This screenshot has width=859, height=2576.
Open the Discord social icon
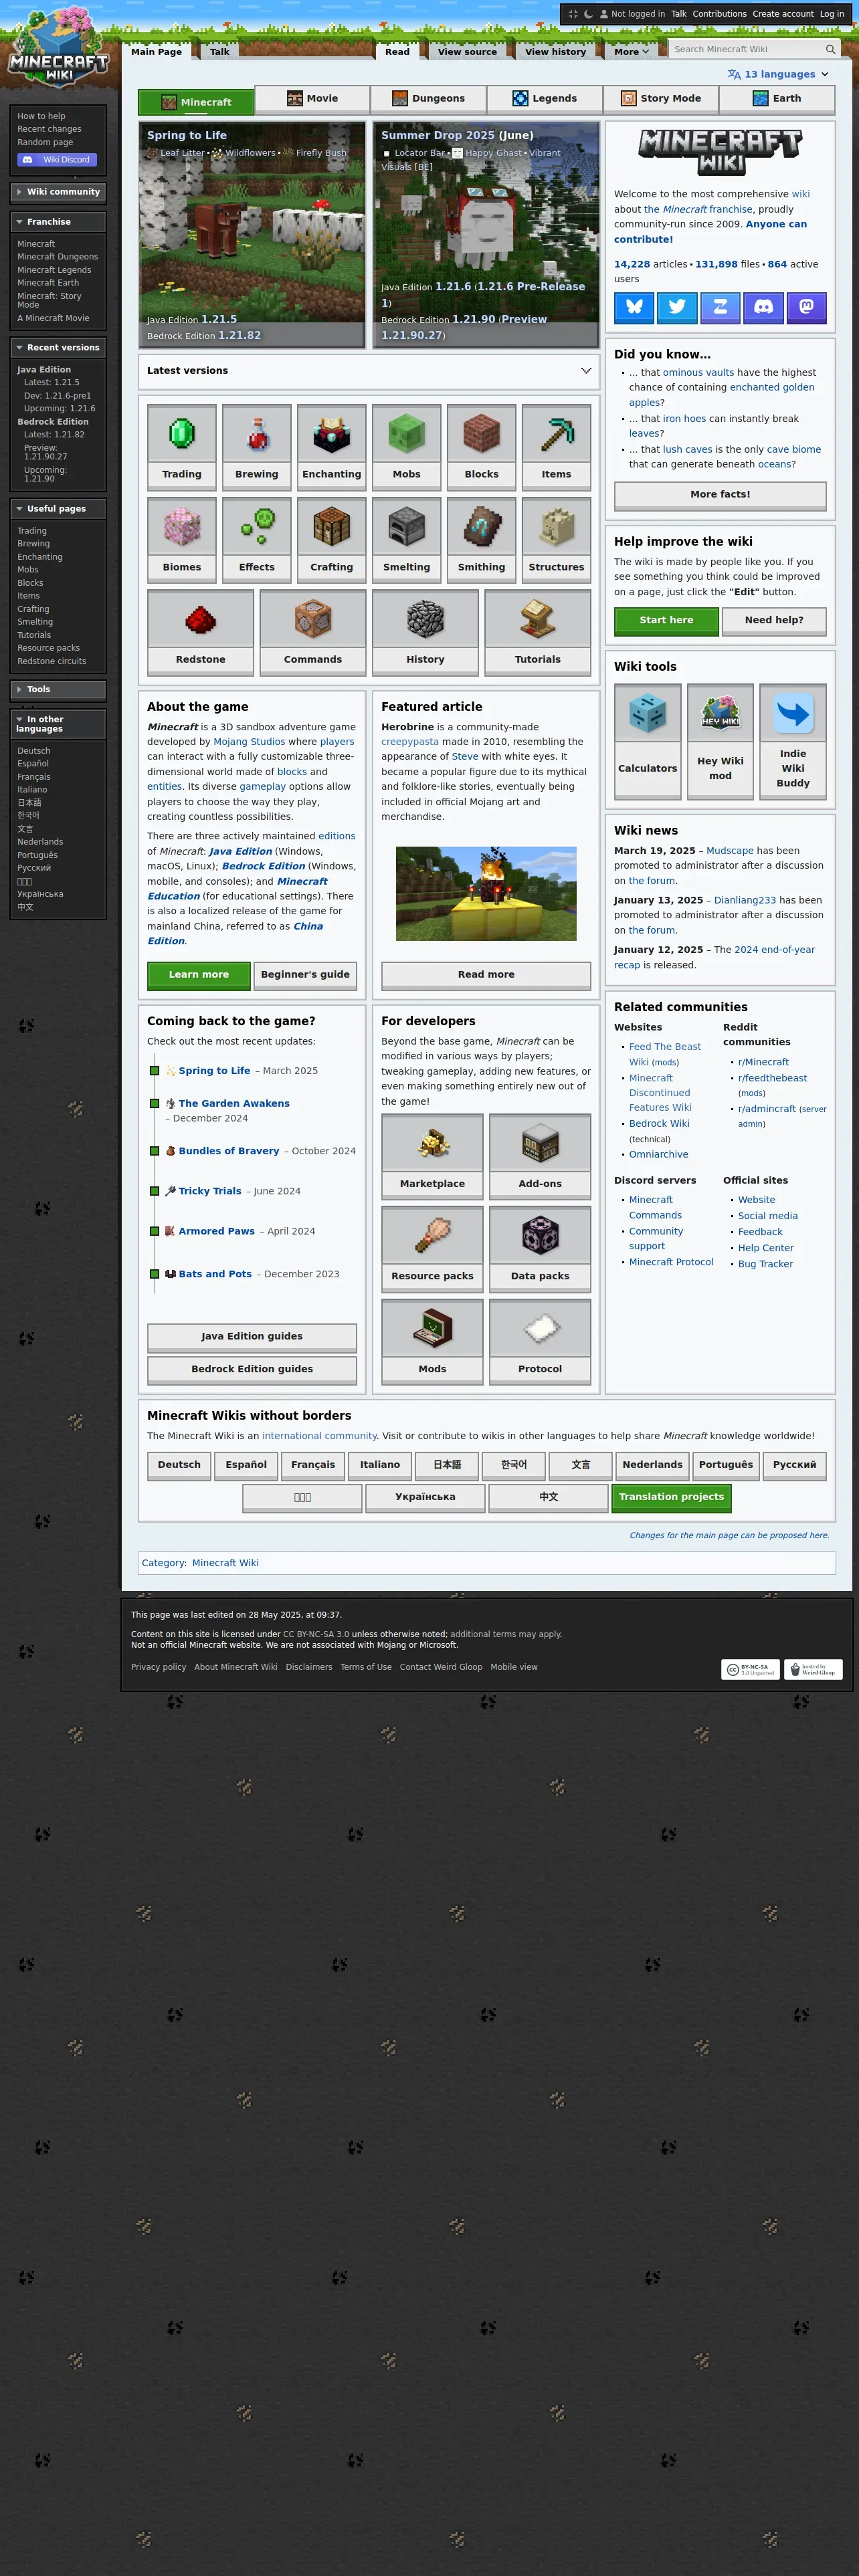coord(763,307)
